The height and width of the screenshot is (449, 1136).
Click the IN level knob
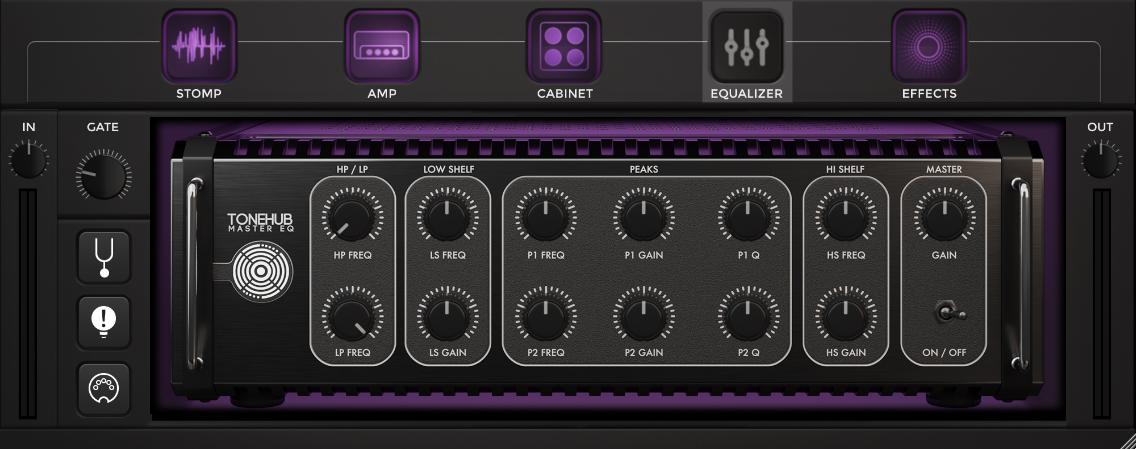28,160
